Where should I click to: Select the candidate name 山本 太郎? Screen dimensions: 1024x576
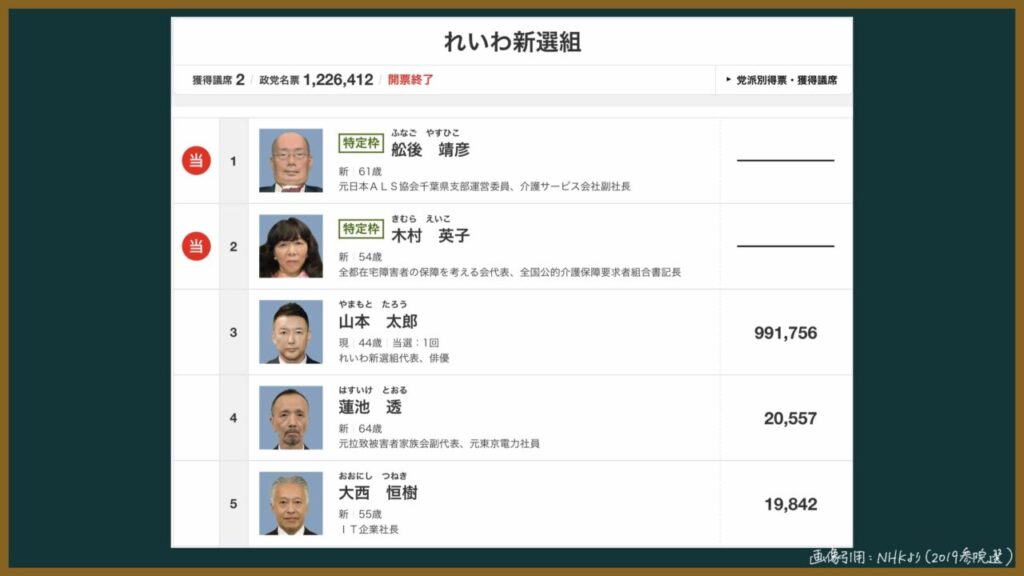[x=377, y=321]
